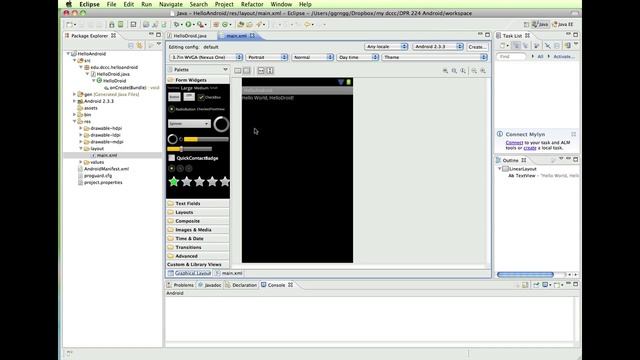Select the RadioButton widget in palette
This screenshot has width=640, height=360.
pyautogui.click(x=182, y=109)
